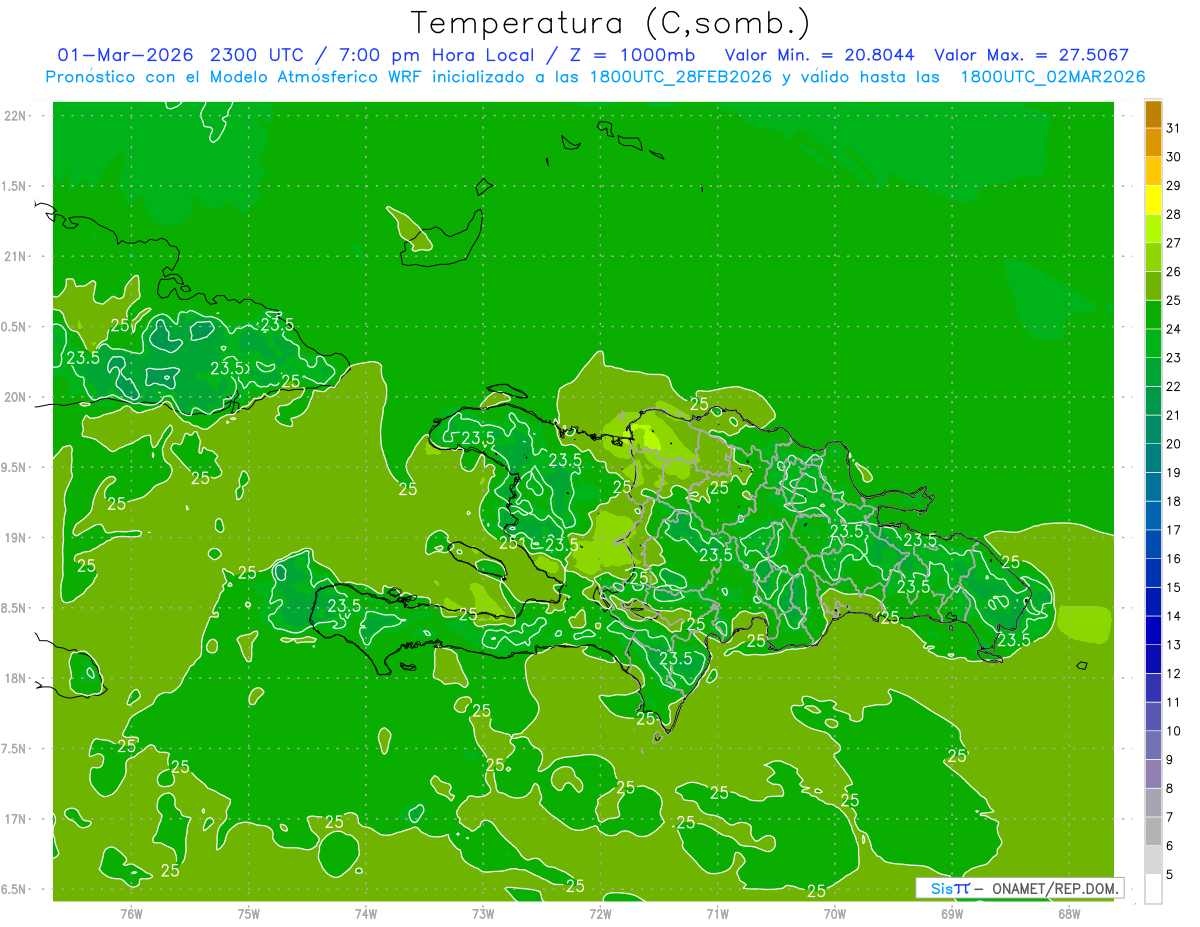Click the '21N' latitude axis label

(x=17, y=256)
